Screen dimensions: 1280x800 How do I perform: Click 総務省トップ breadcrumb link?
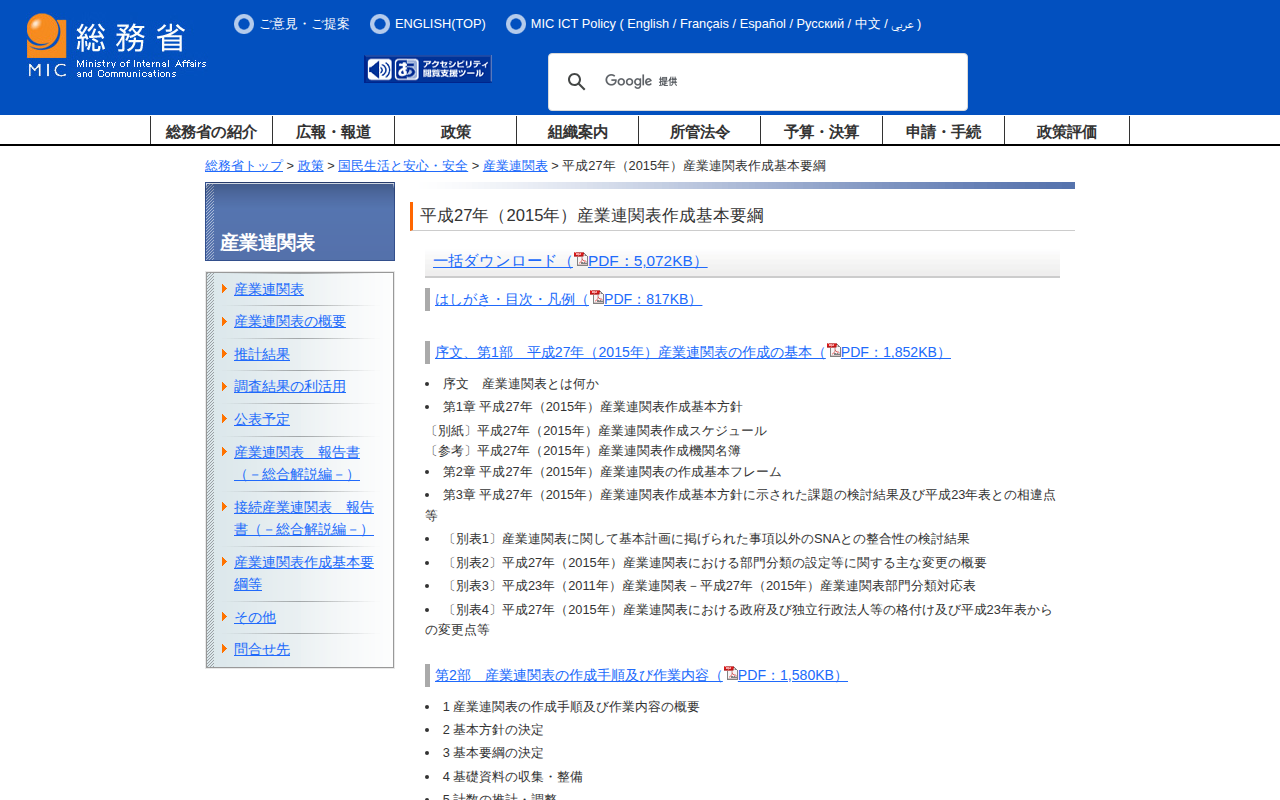point(244,166)
